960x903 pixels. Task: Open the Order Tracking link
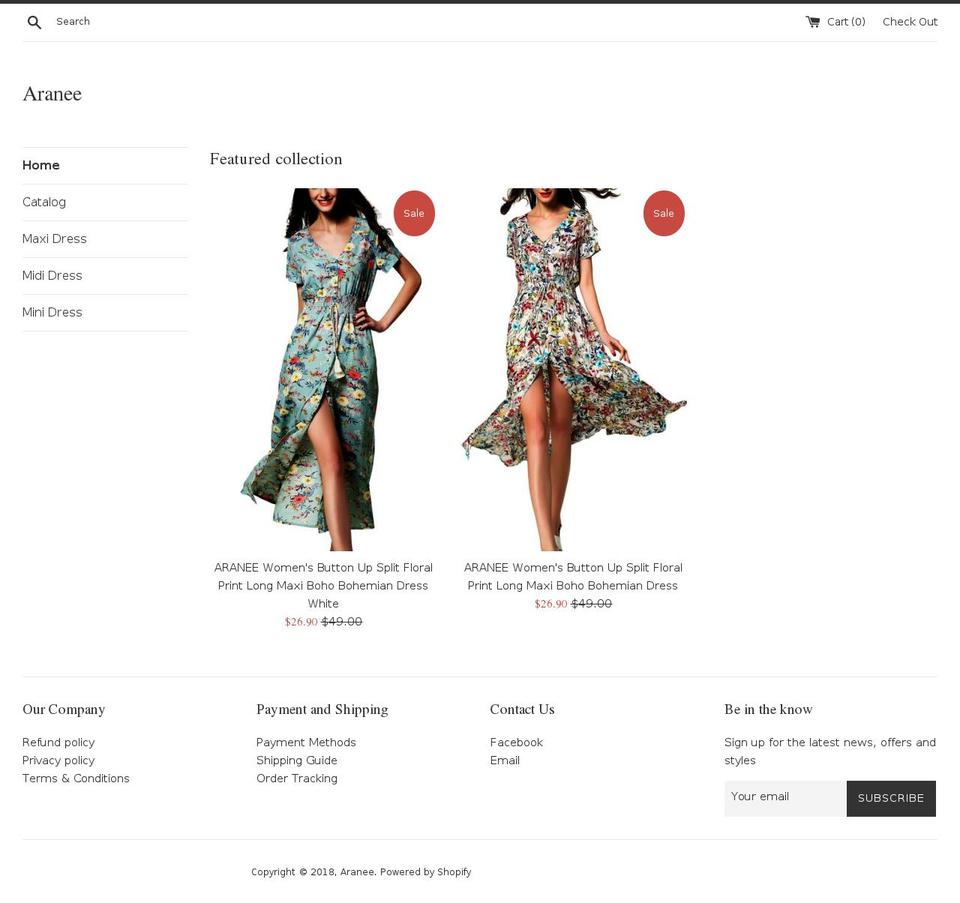click(297, 778)
